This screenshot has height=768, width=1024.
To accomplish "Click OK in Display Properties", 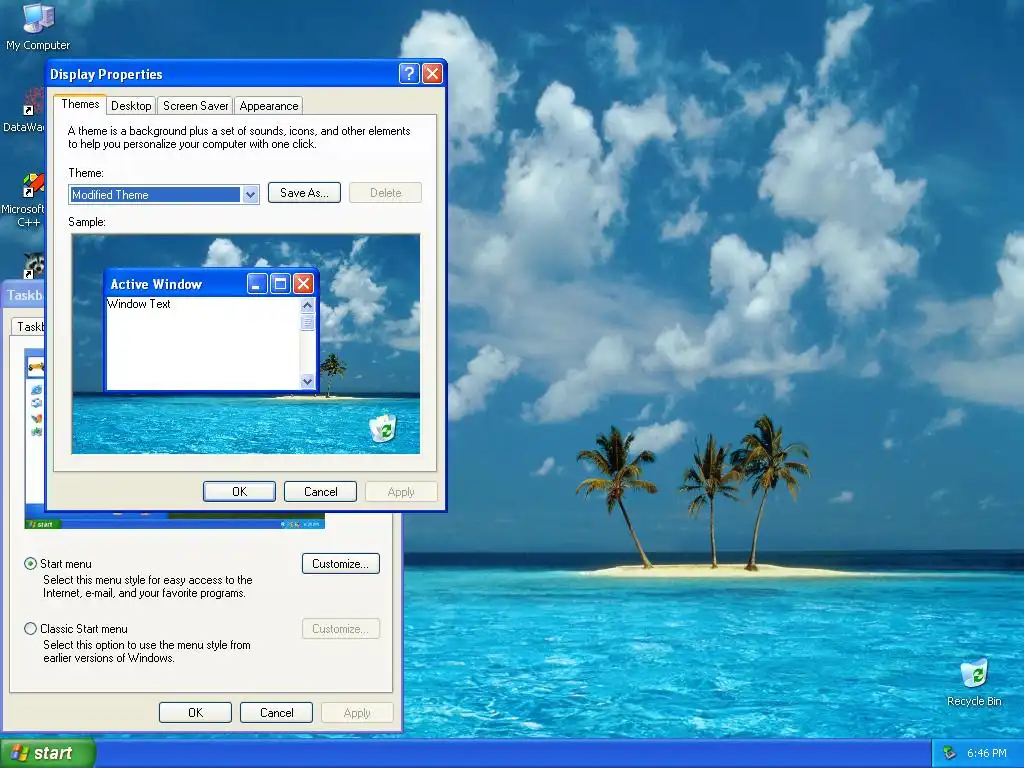I will click(x=239, y=491).
